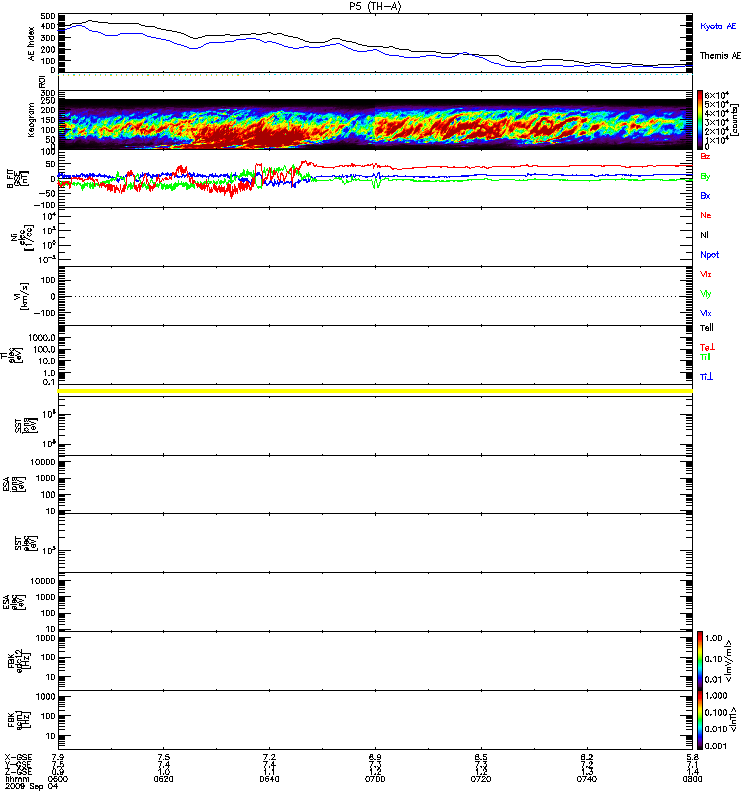Click the red Vix velocity legend label
Image resolution: width=750 pixels, height=800 pixels.
[706, 274]
